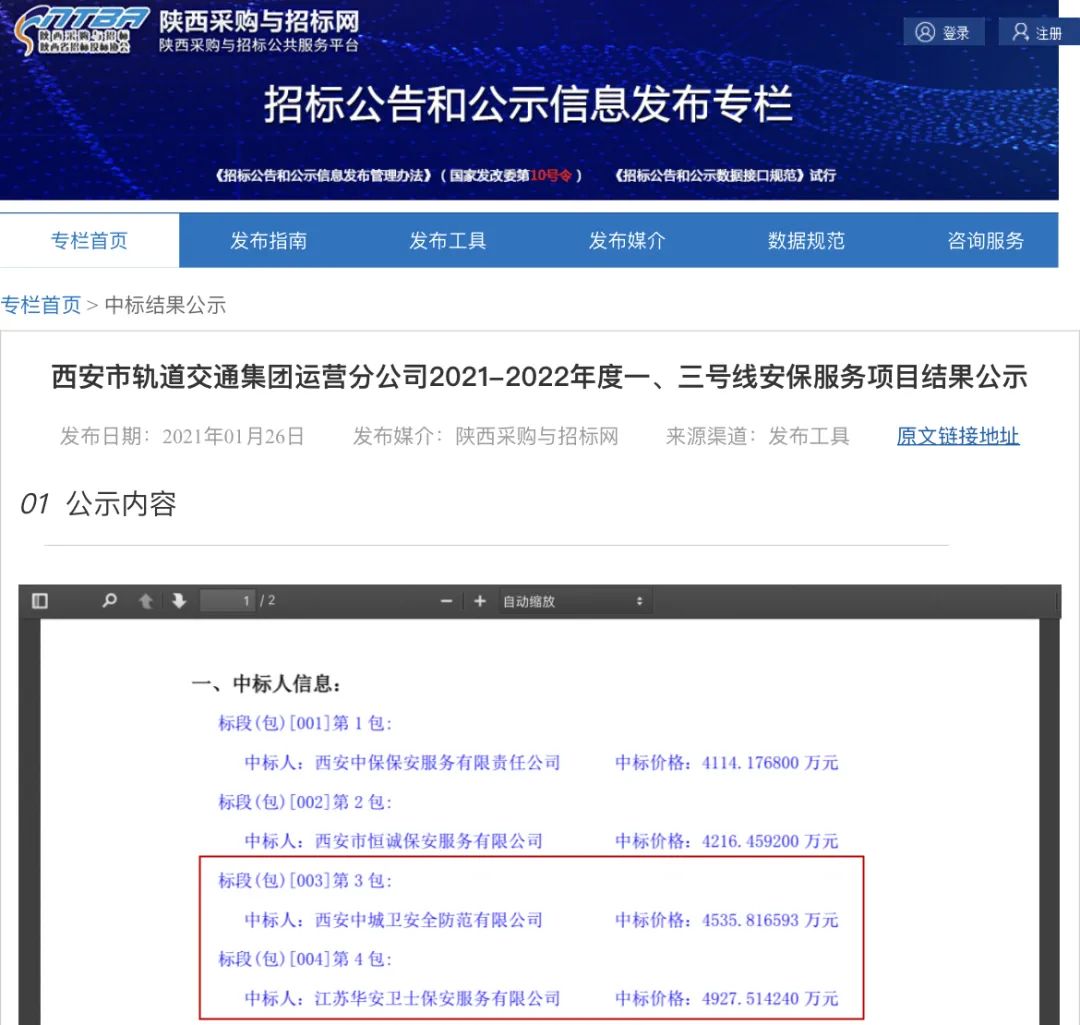Open the 自动缩放 zoom dropdown
Viewport: 1080px width, 1025px height.
573,601
